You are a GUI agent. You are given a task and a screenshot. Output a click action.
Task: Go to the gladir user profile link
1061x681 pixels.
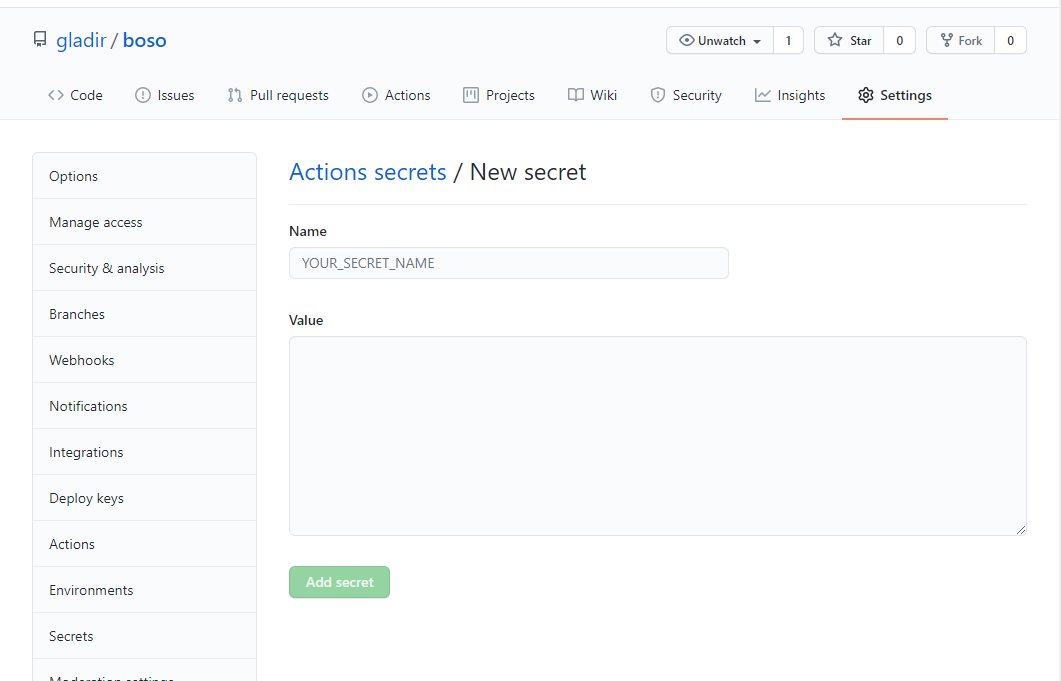[81, 41]
